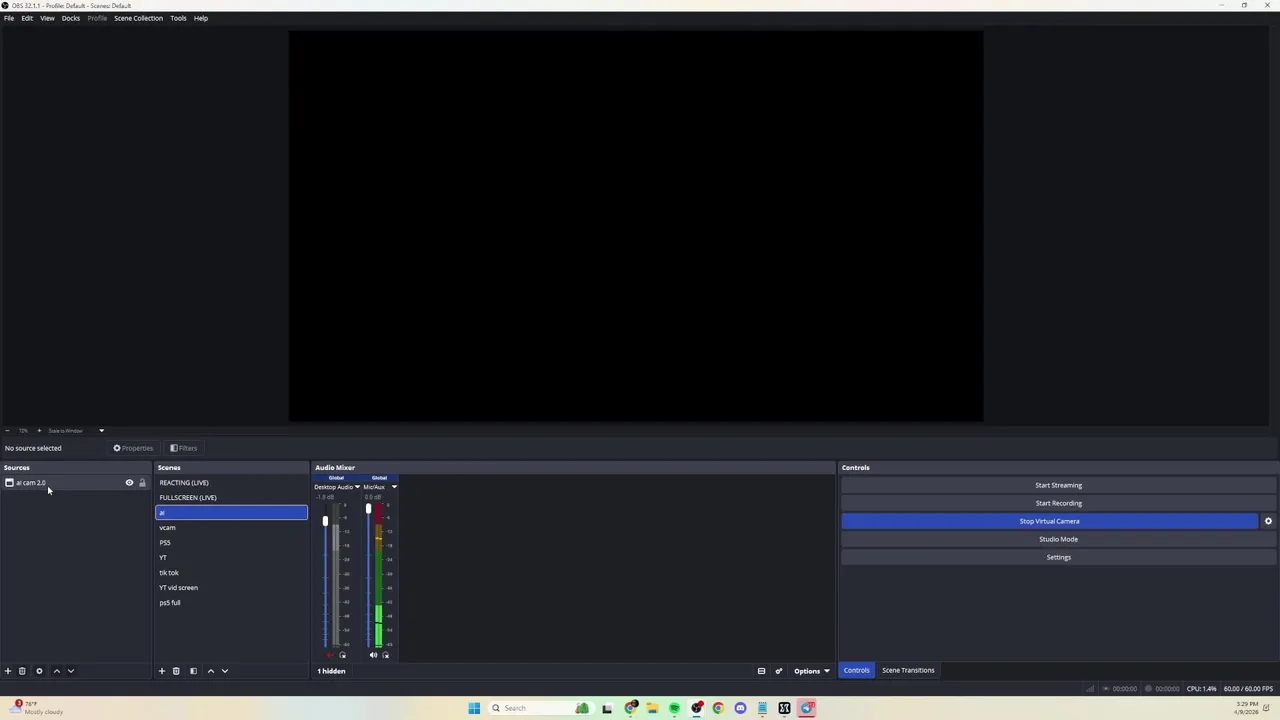The width and height of the screenshot is (1280, 720).
Task: Toggle visibility eye of ai cam 2.0
Action: (129, 483)
